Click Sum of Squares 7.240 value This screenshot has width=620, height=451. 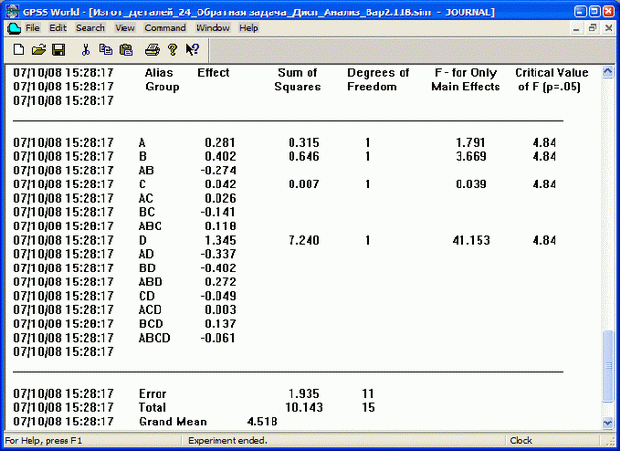304,240
